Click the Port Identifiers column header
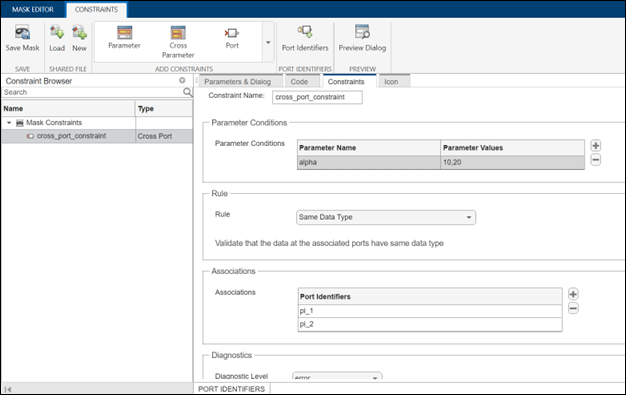626x395 pixels. tap(430, 297)
